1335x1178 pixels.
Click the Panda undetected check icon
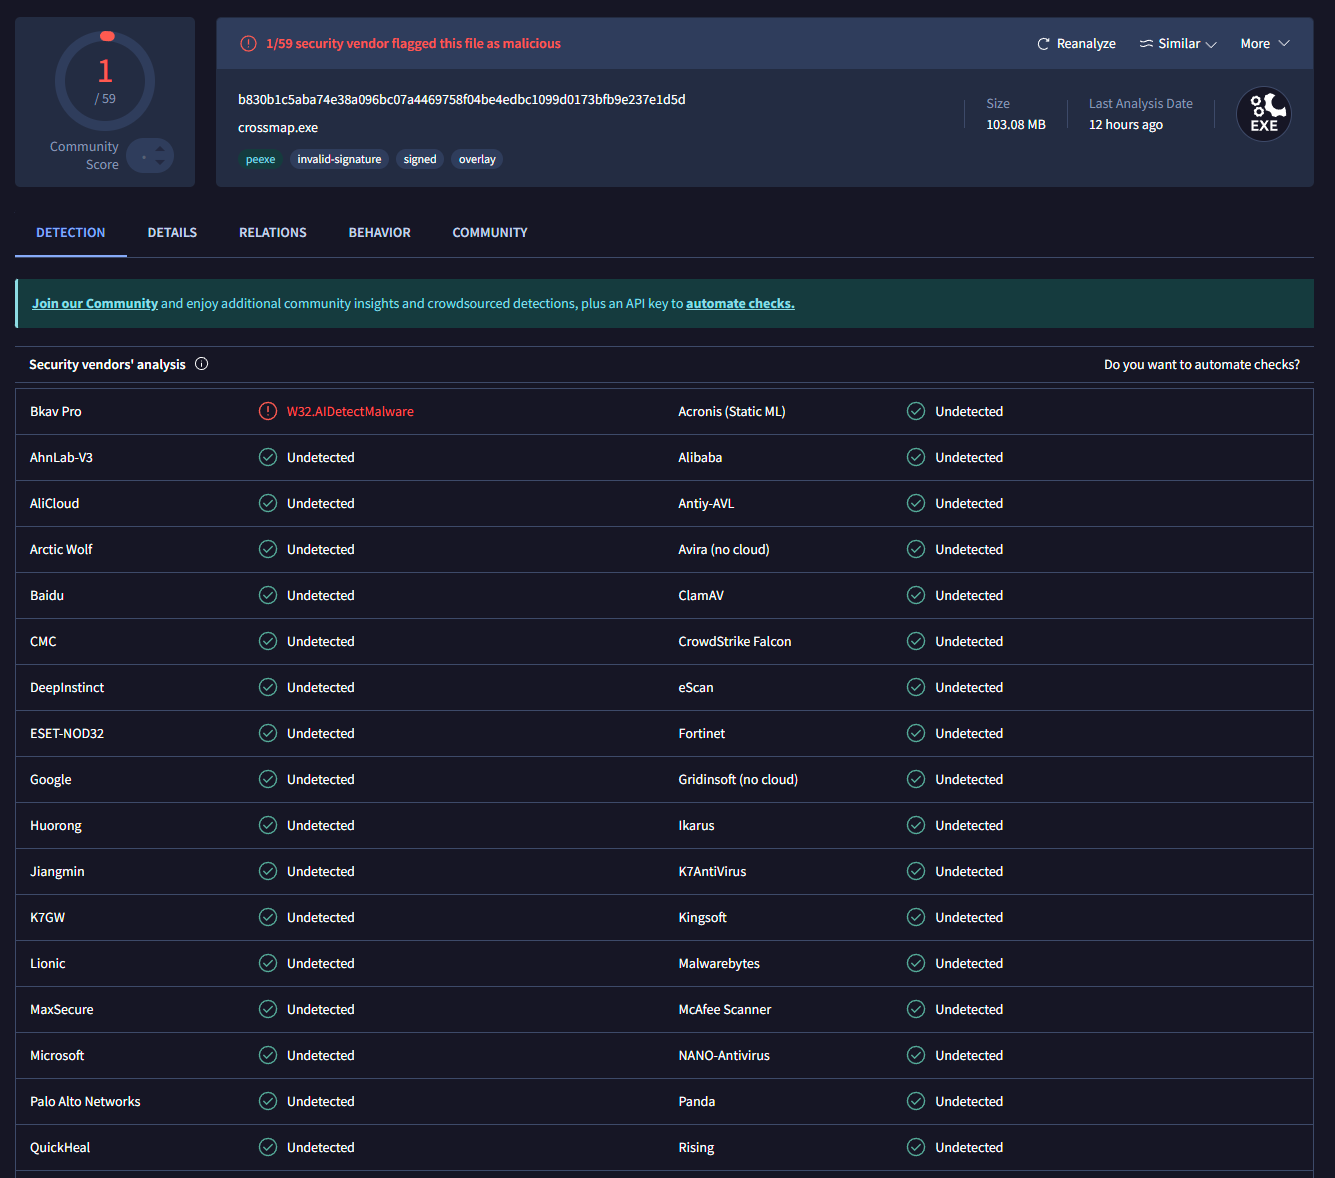point(916,1101)
